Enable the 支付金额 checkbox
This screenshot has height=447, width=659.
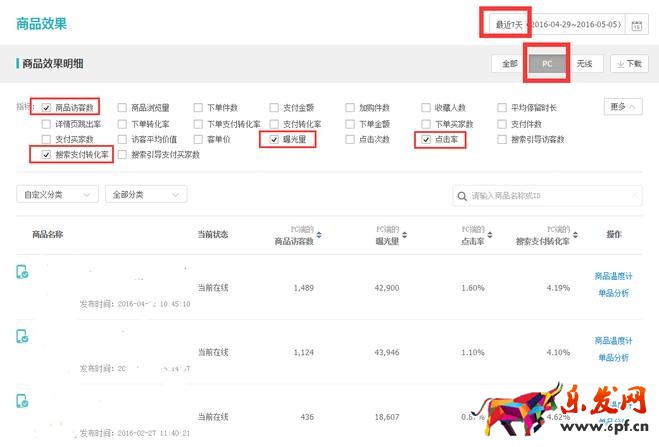(274, 107)
